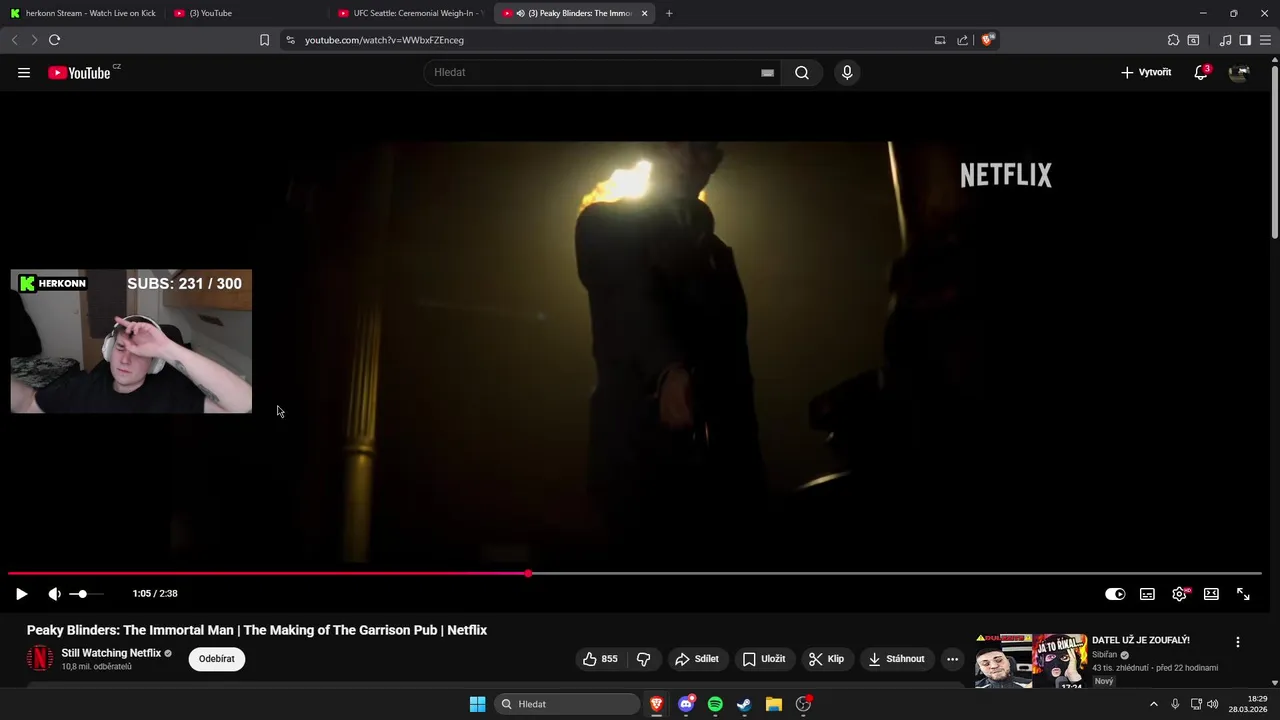Screen dimensions: 1280x720
Task: Open the Netflix channel avatar
Action: coord(40,658)
